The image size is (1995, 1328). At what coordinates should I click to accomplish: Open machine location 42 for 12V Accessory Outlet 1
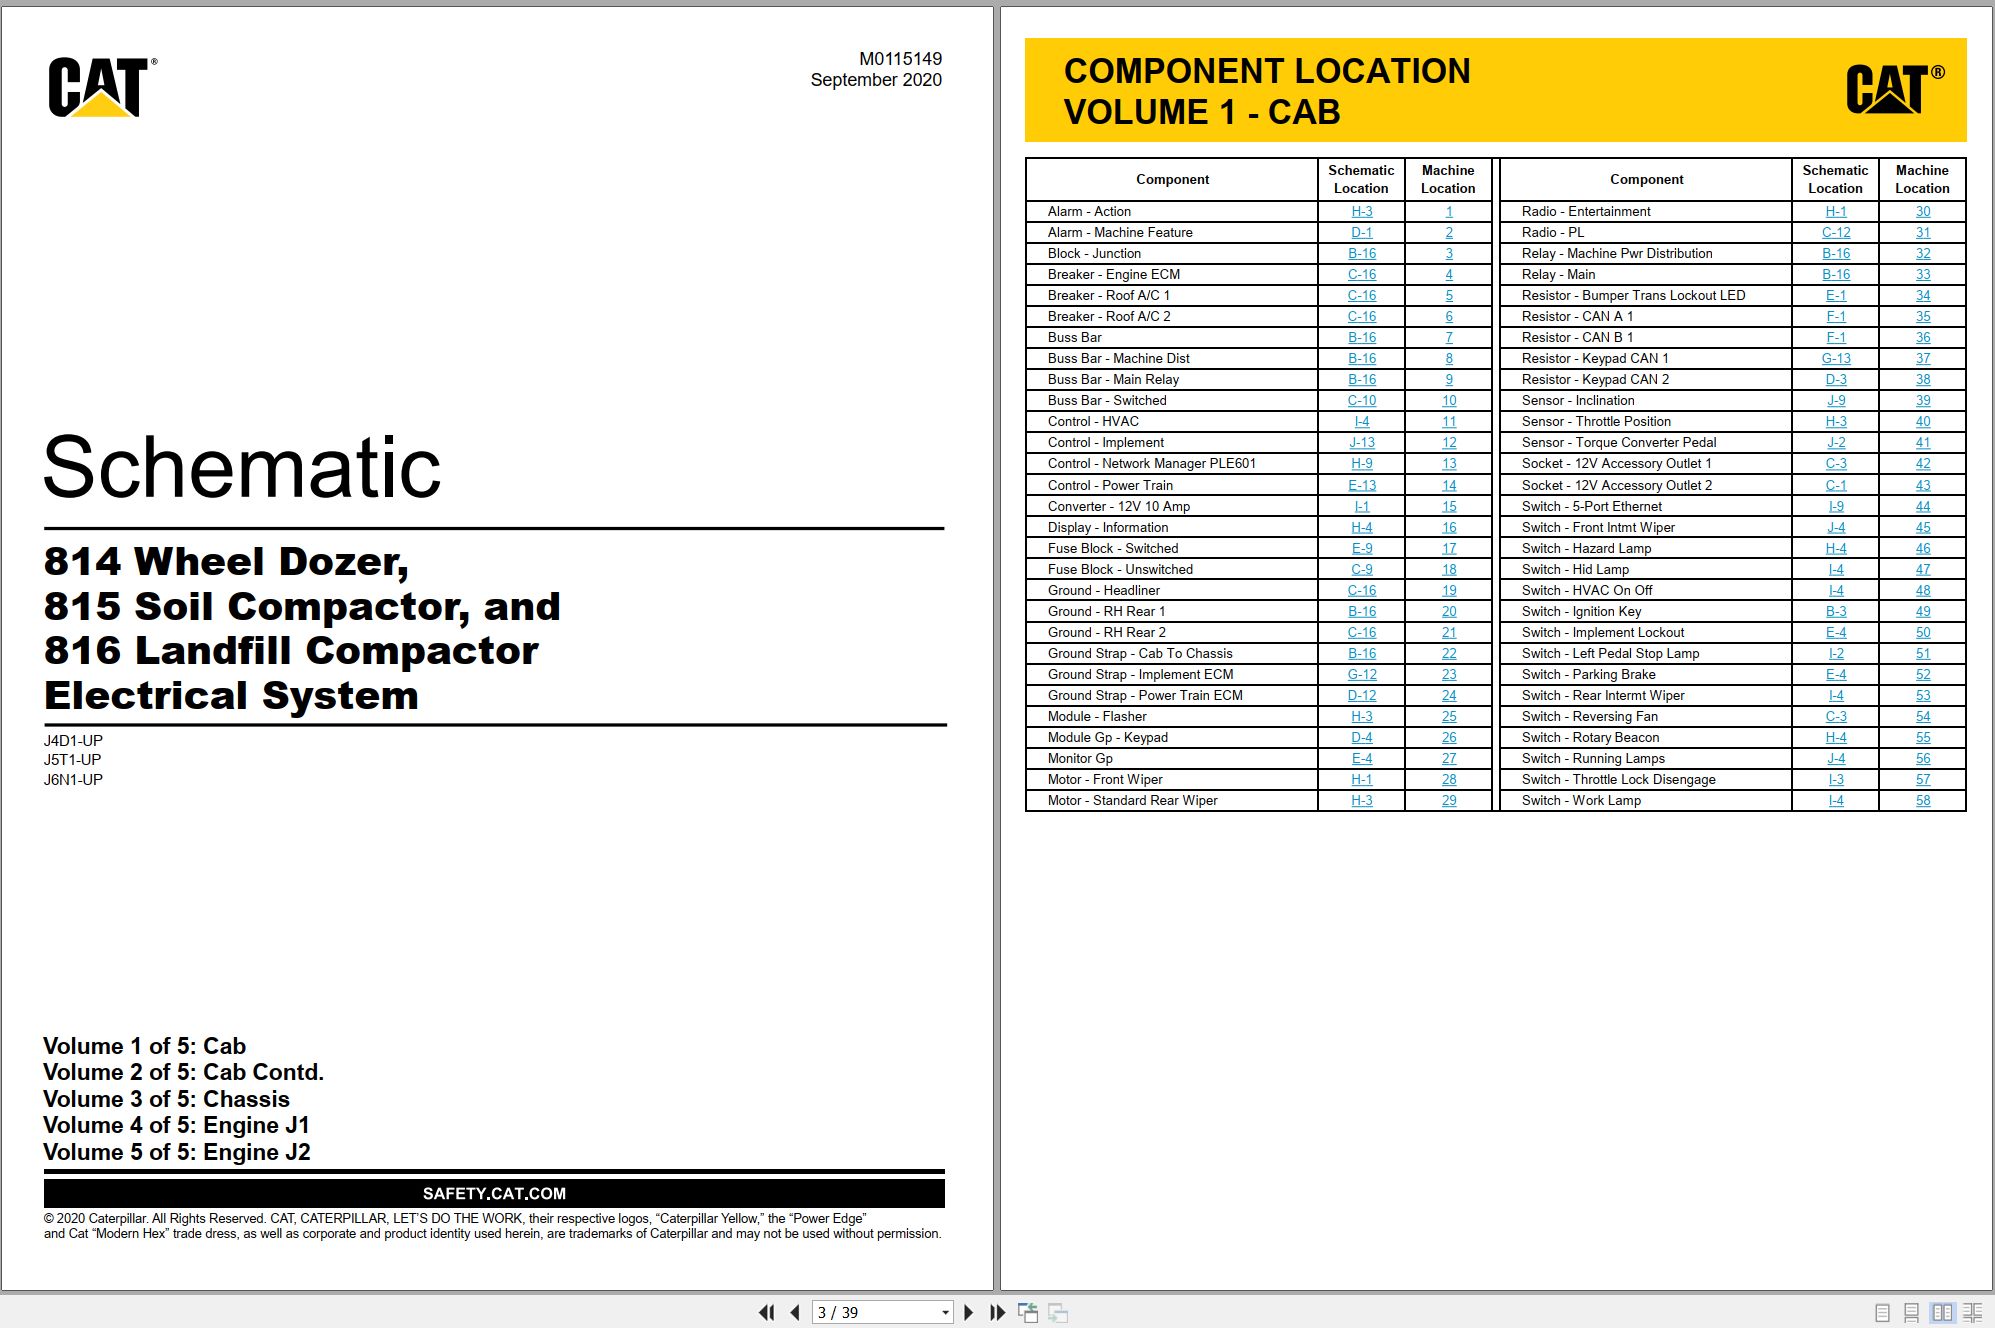point(1922,463)
